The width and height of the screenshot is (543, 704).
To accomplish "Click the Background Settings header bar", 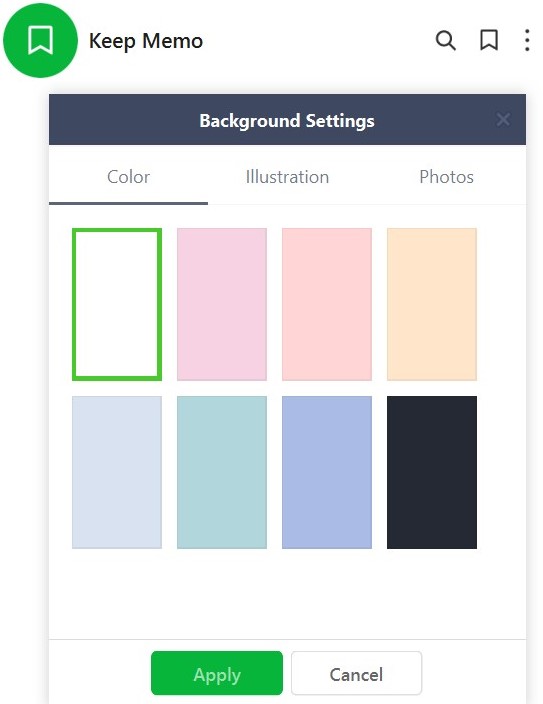I will point(287,119).
